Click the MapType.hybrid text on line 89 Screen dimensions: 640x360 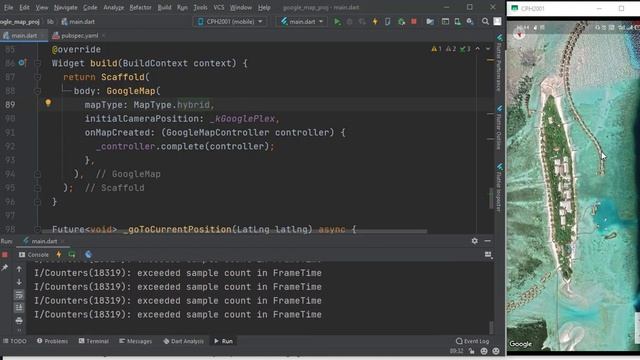pyautogui.click(x=171, y=105)
